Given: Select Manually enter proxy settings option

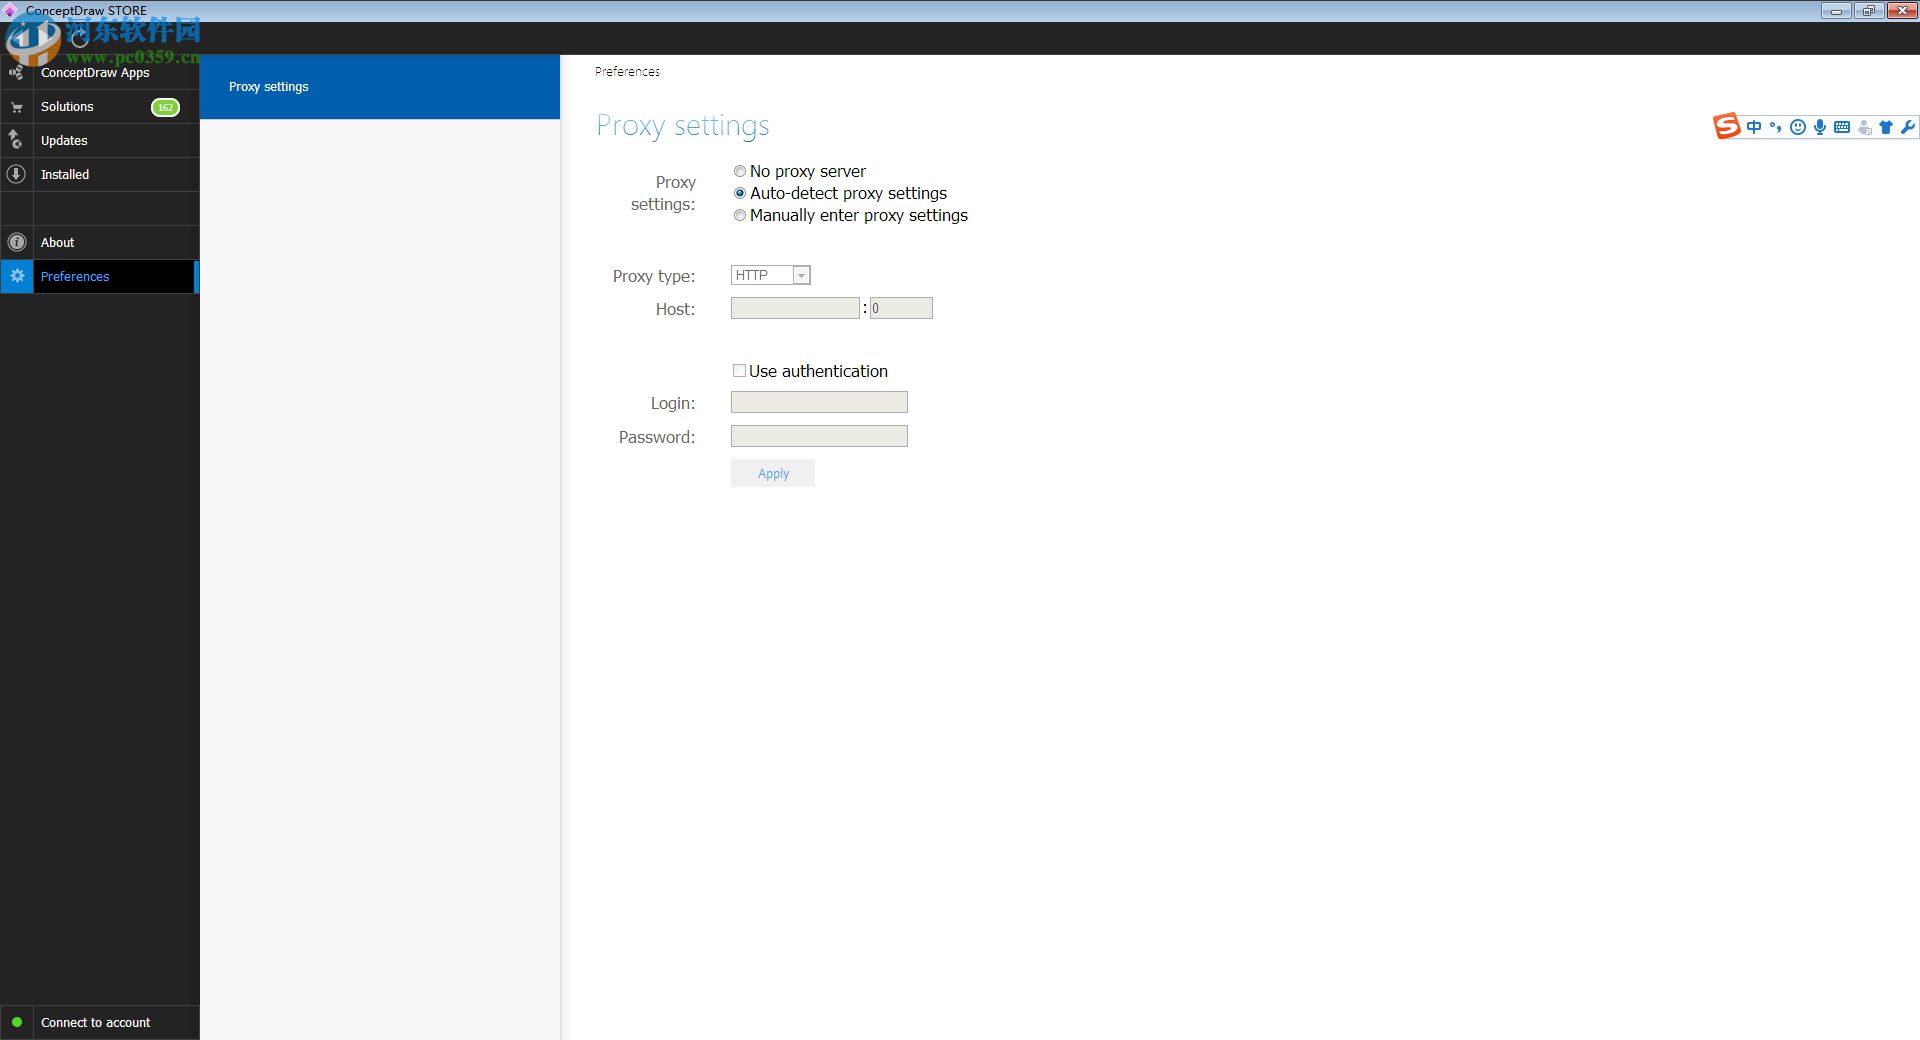Looking at the screenshot, I should pyautogui.click(x=740, y=215).
